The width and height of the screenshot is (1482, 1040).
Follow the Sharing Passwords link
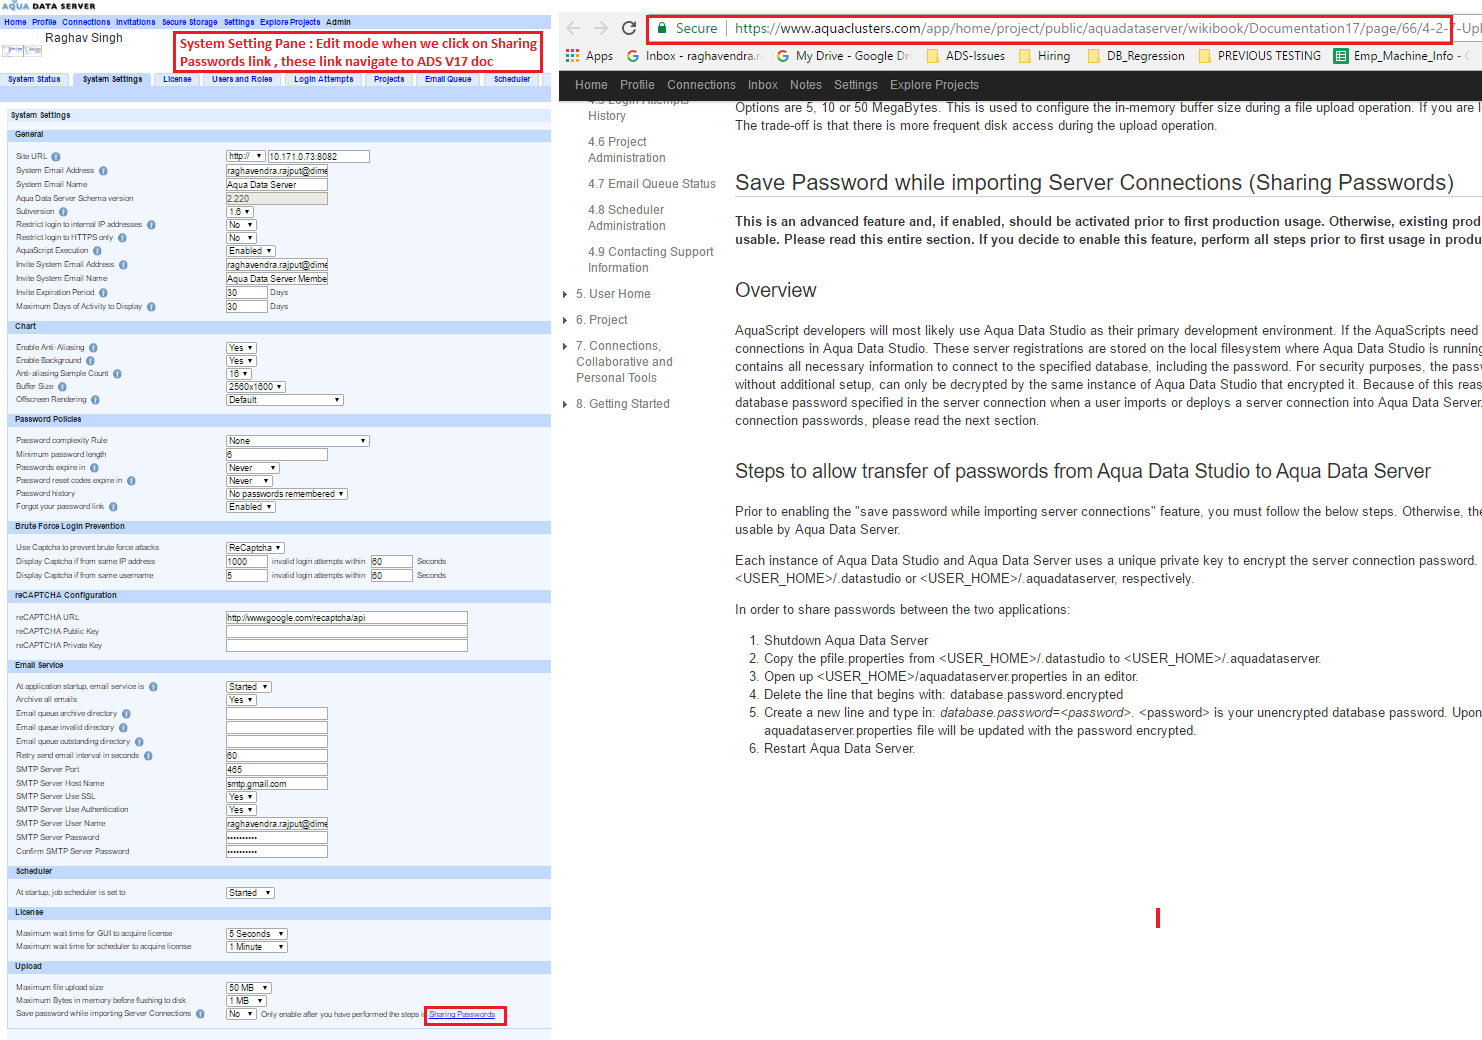462,1015
